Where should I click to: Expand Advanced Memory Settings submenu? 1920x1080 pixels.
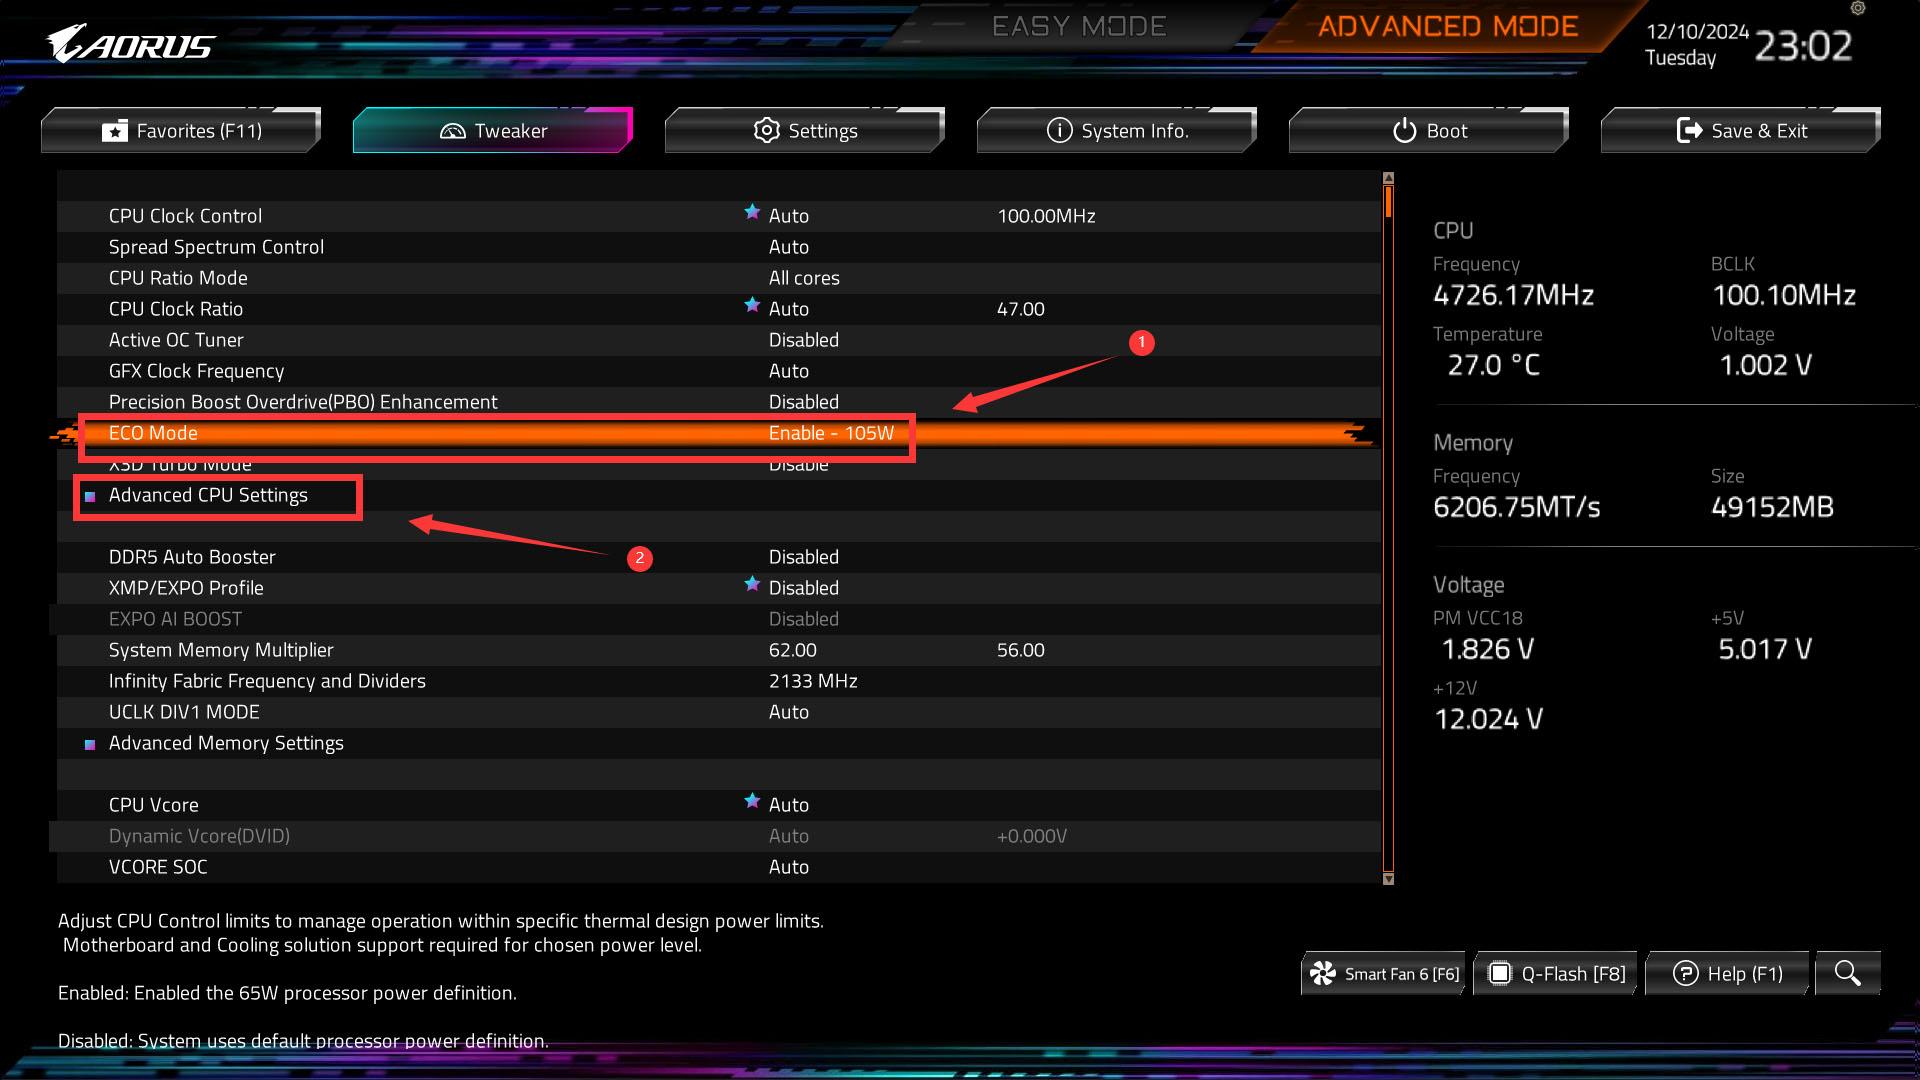coord(226,743)
